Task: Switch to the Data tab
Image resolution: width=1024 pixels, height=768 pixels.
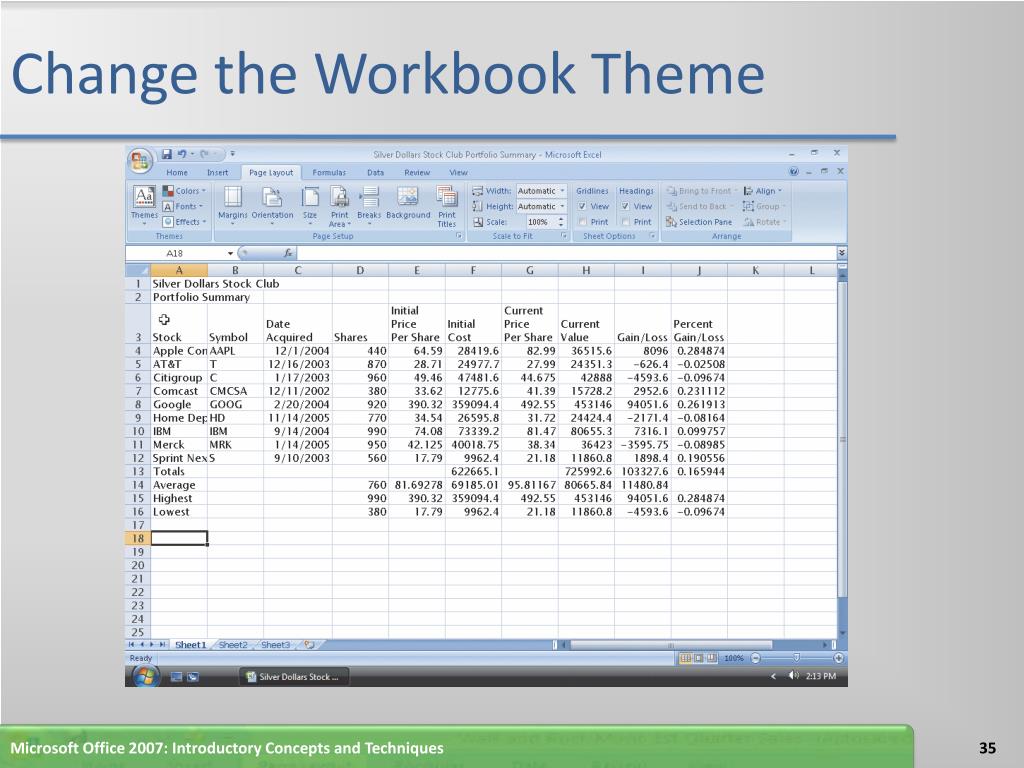Action: tap(376, 172)
